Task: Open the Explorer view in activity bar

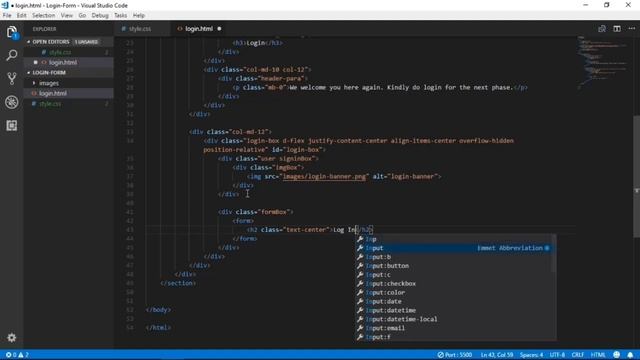Action: click(x=11, y=32)
